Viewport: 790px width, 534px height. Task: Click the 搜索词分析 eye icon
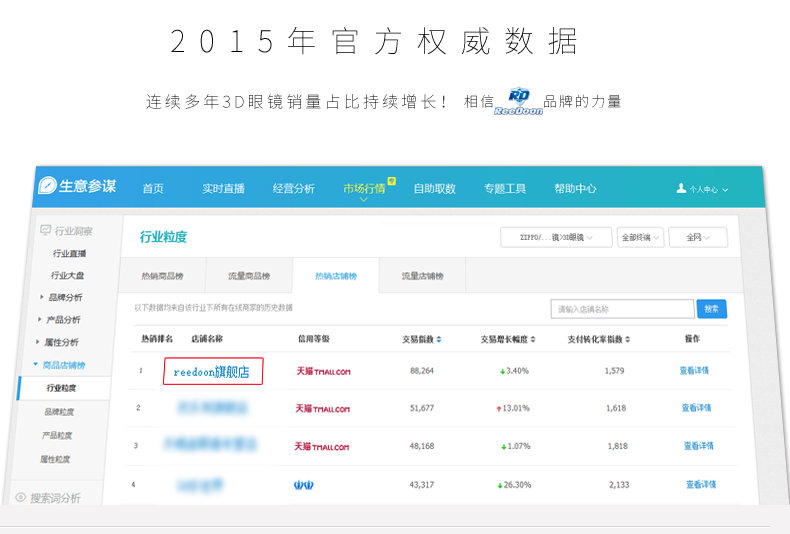(x=21, y=497)
